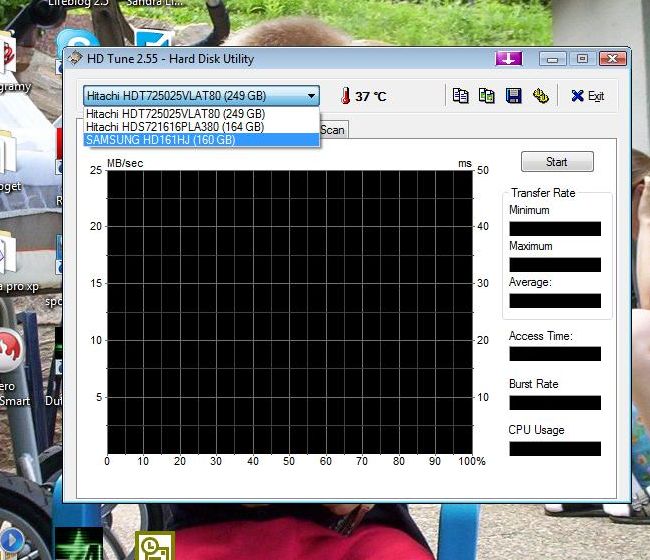Open the Nero Smart desktop icon
The width and height of the screenshot is (650, 560).
(x=10, y=350)
